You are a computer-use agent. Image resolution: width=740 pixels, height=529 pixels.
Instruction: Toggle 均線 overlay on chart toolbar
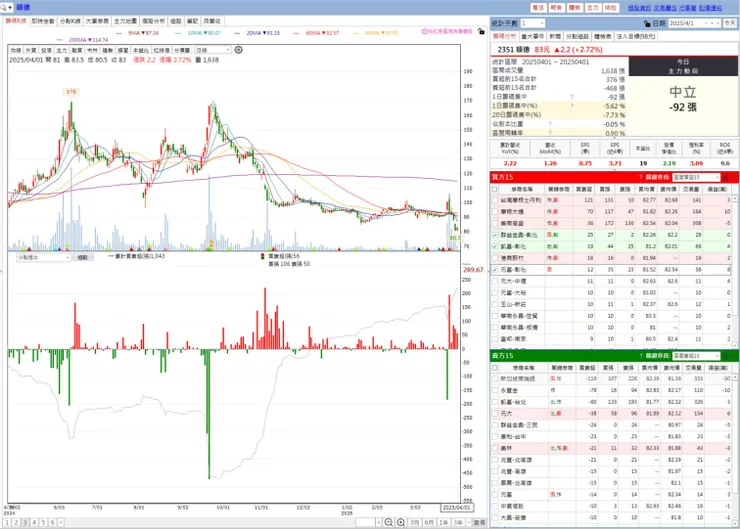pyautogui.click(x=16, y=50)
